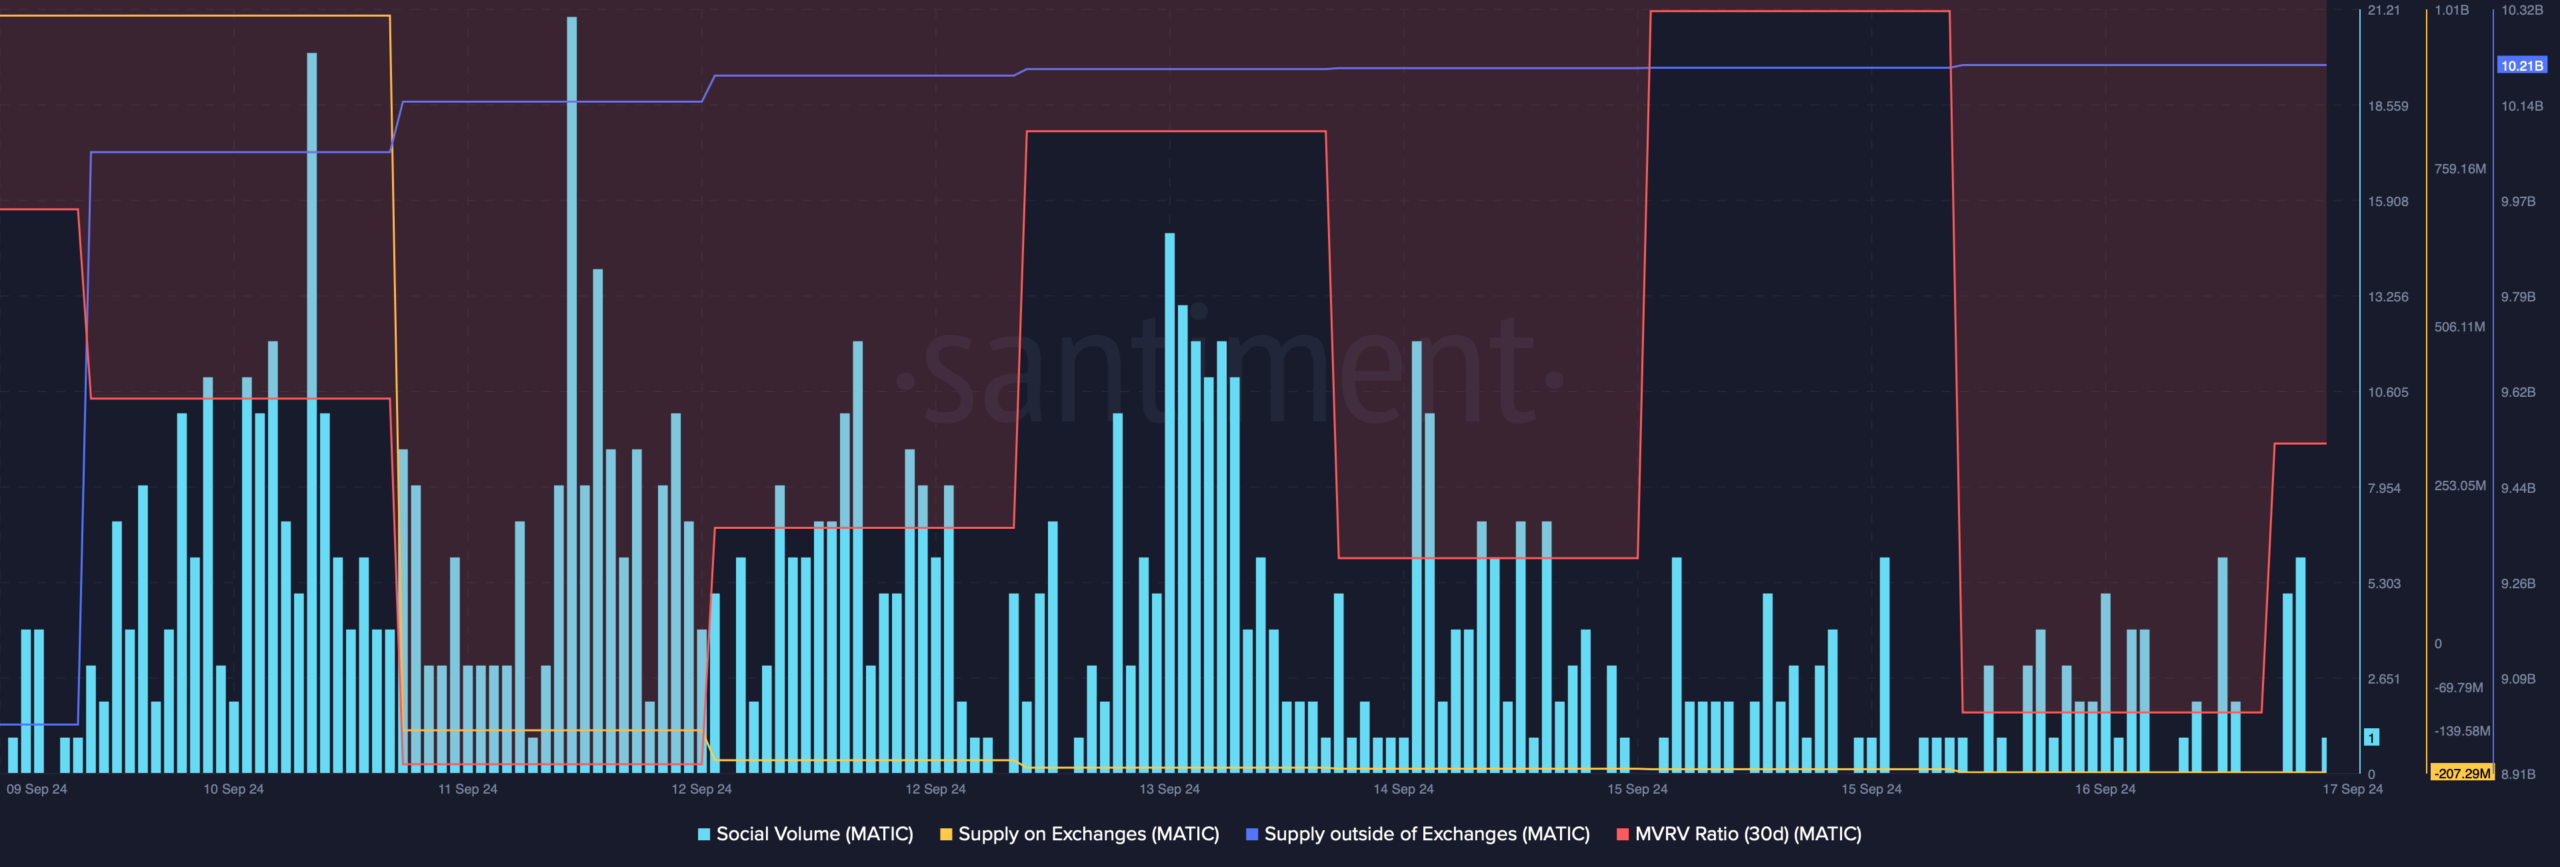The image size is (2560, 867).
Task: Click the 10.21B current value badge
Action: tap(2521, 65)
